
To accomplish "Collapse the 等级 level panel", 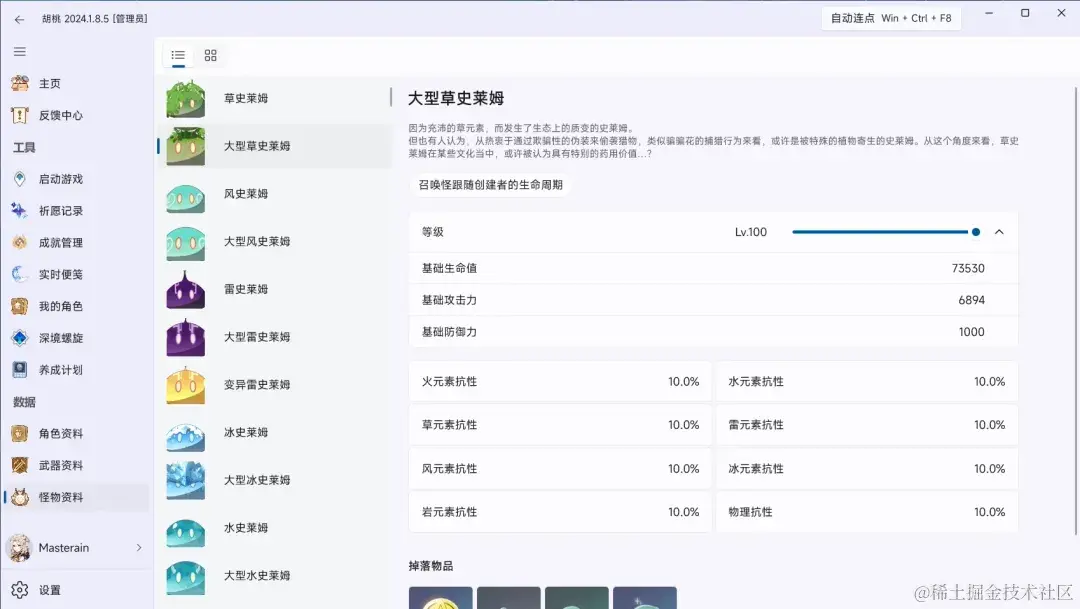I will click(x=999, y=231).
